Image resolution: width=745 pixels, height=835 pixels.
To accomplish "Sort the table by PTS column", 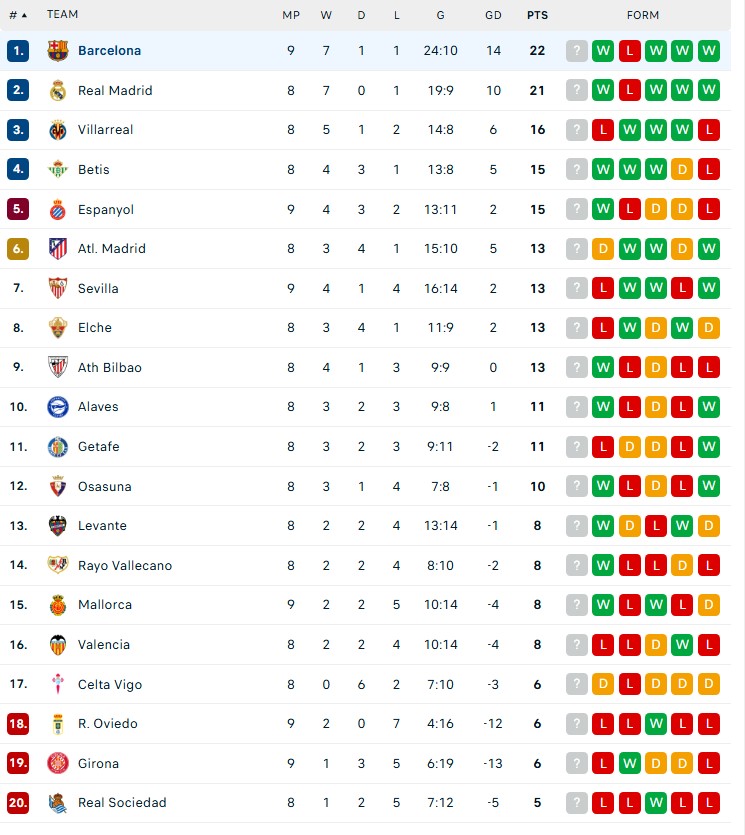I will tap(537, 15).
